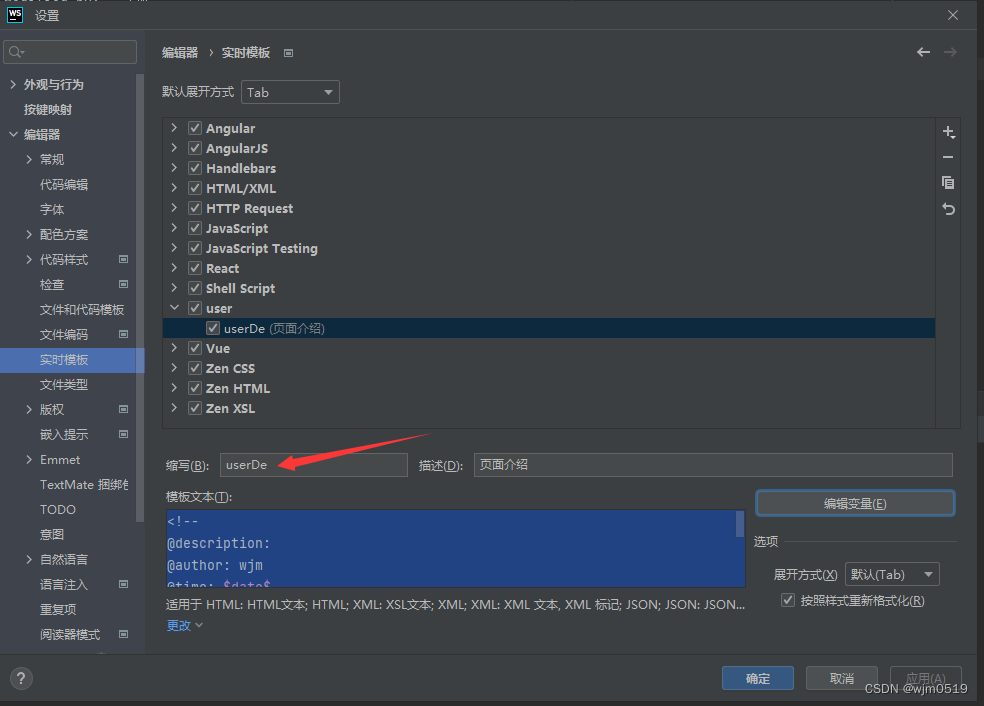The height and width of the screenshot is (706, 984).
Task: Expand 外观与行为 in settings sidebar
Action: pos(13,84)
